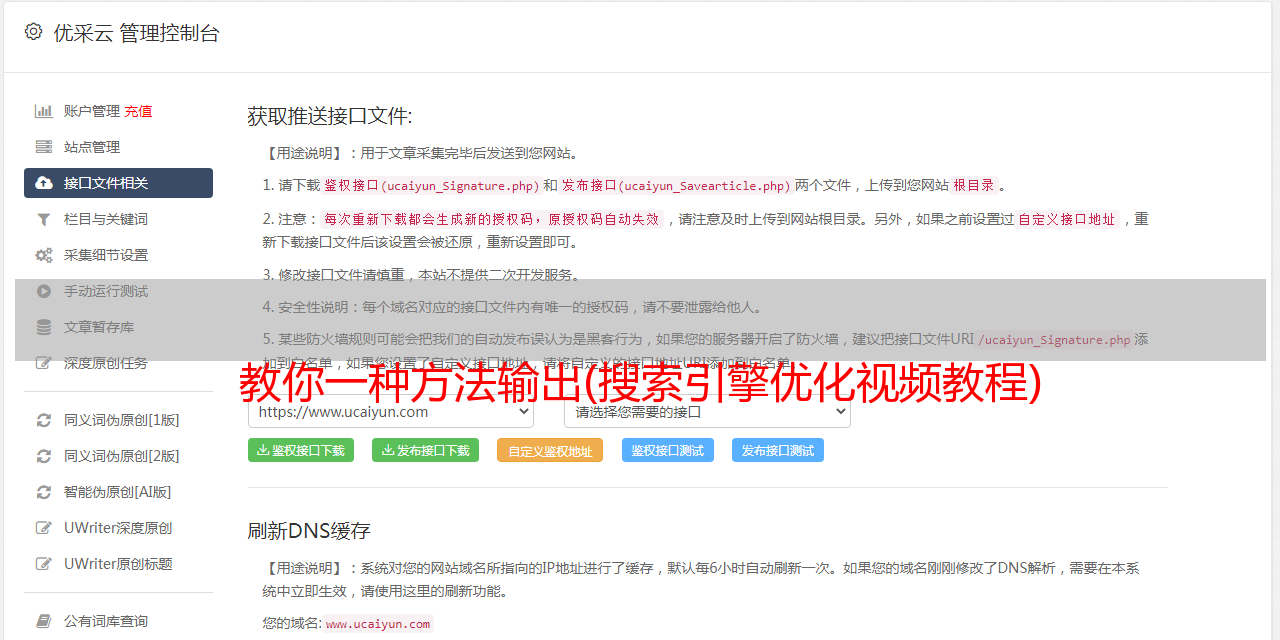1280x640 pixels.
Task: Expand the https://www.ucaiyun.com site dropdown
Action: point(391,411)
